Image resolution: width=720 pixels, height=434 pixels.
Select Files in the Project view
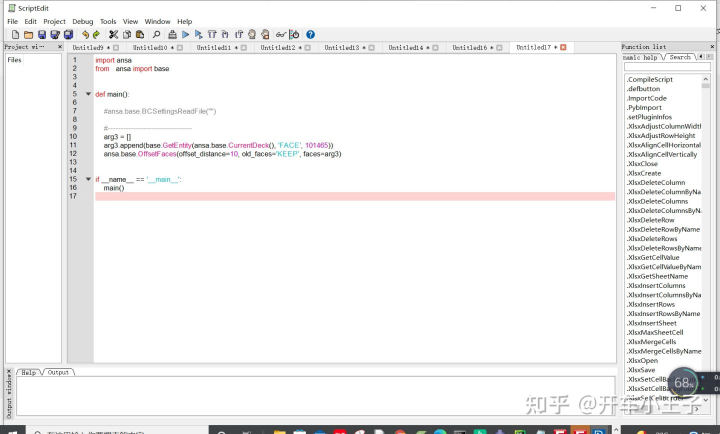coord(14,60)
